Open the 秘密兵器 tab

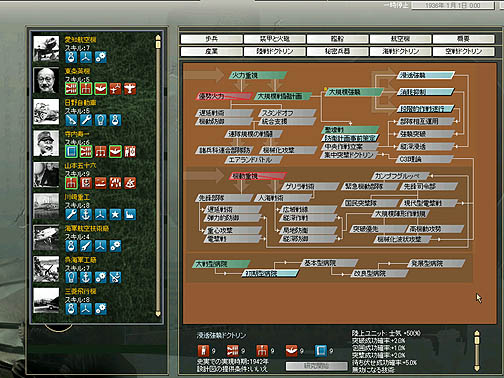point(337,51)
